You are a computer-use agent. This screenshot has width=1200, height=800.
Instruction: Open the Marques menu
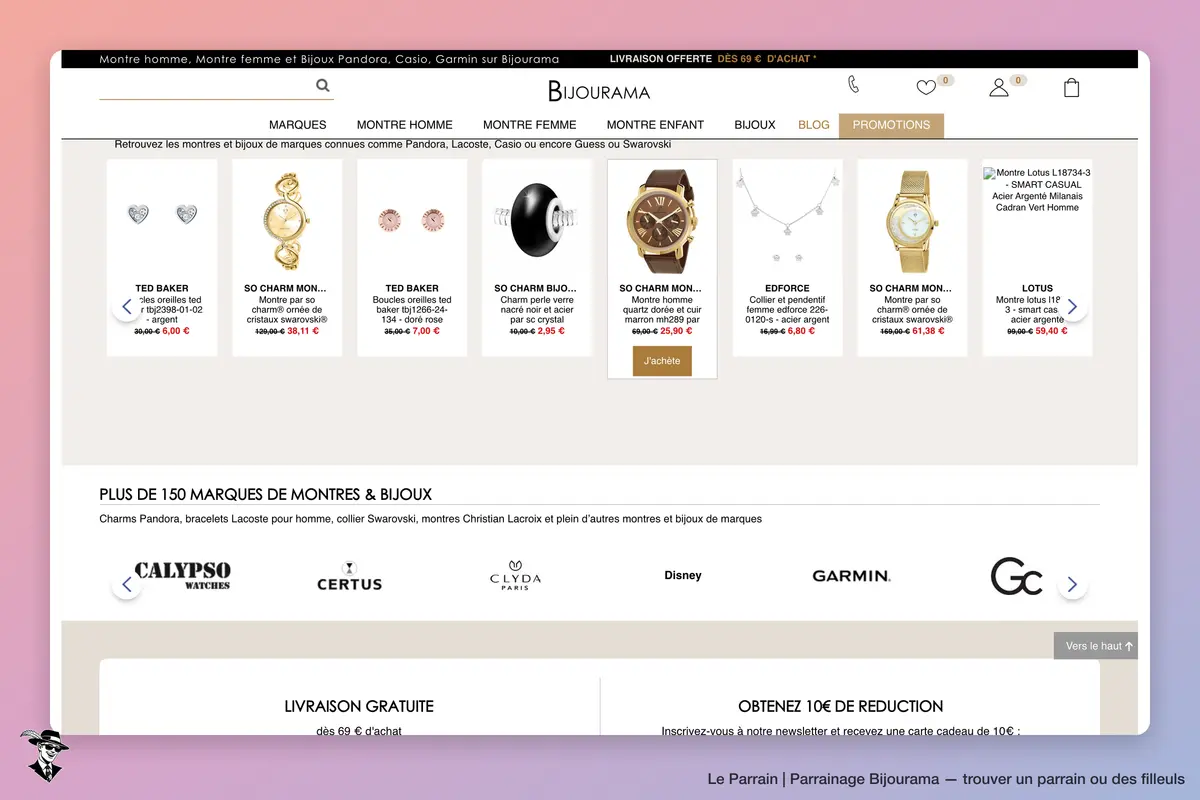(x=298, y=125)
